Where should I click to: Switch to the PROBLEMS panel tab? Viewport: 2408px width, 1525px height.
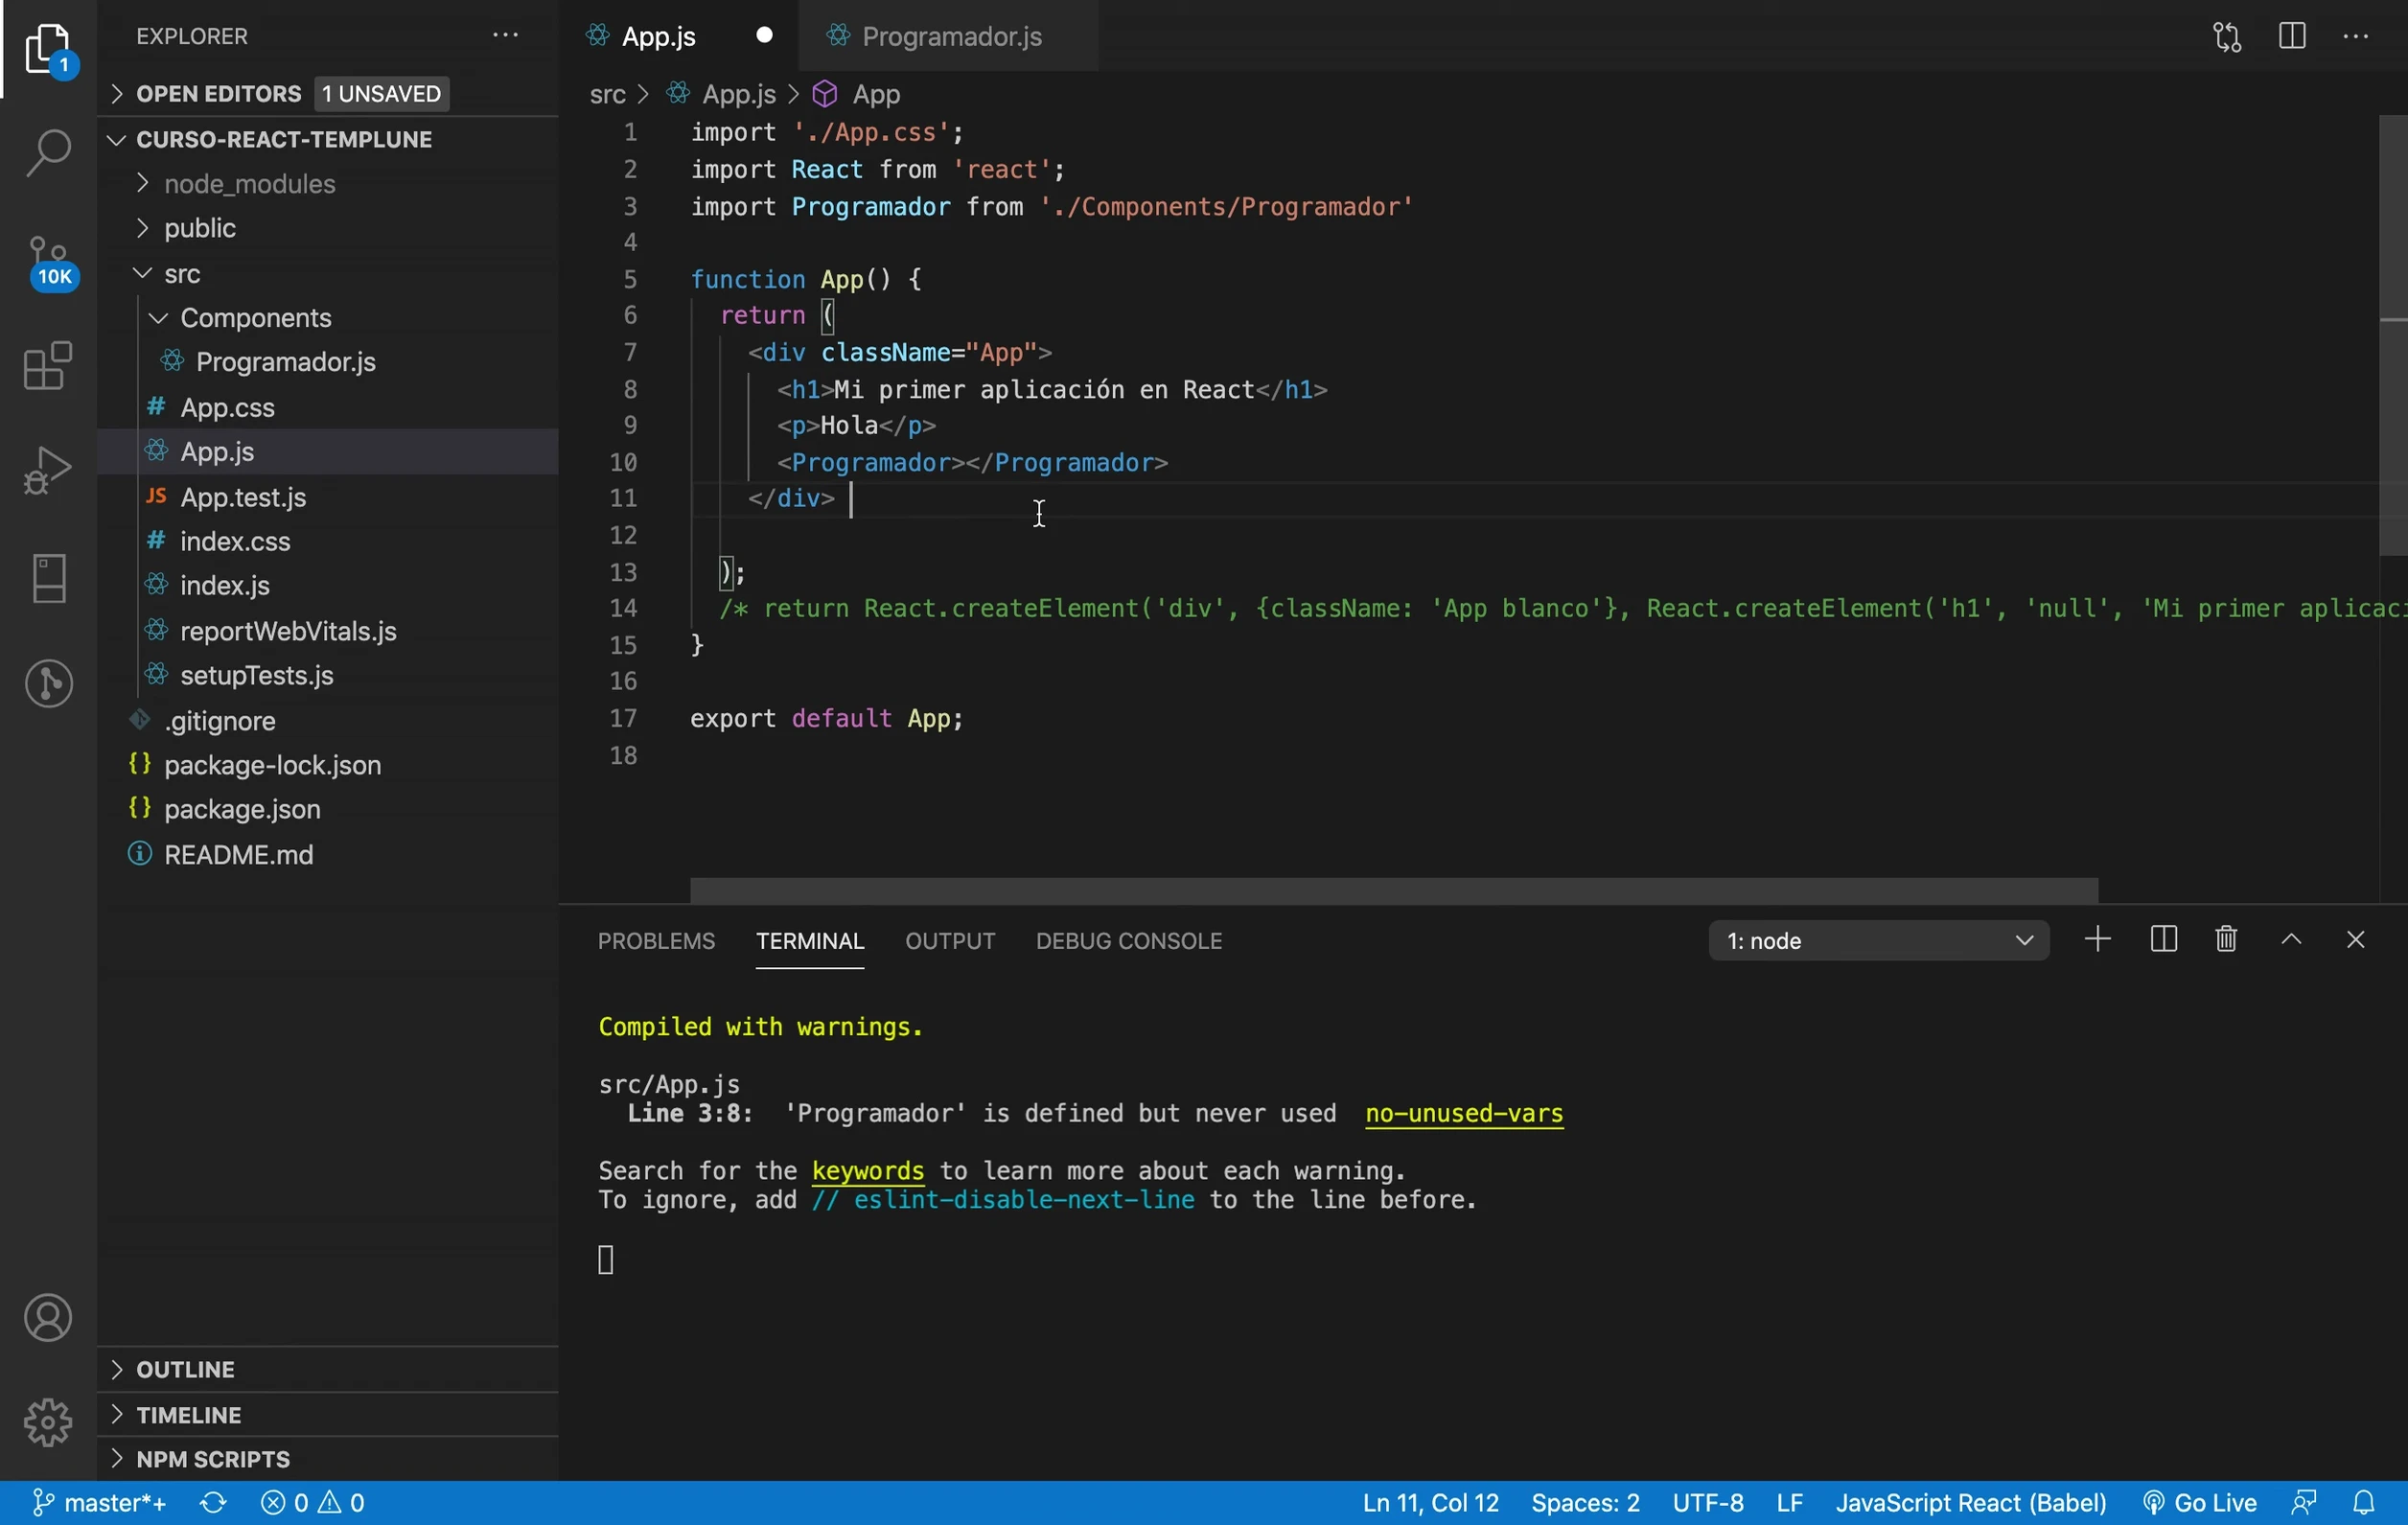point(656,941)
